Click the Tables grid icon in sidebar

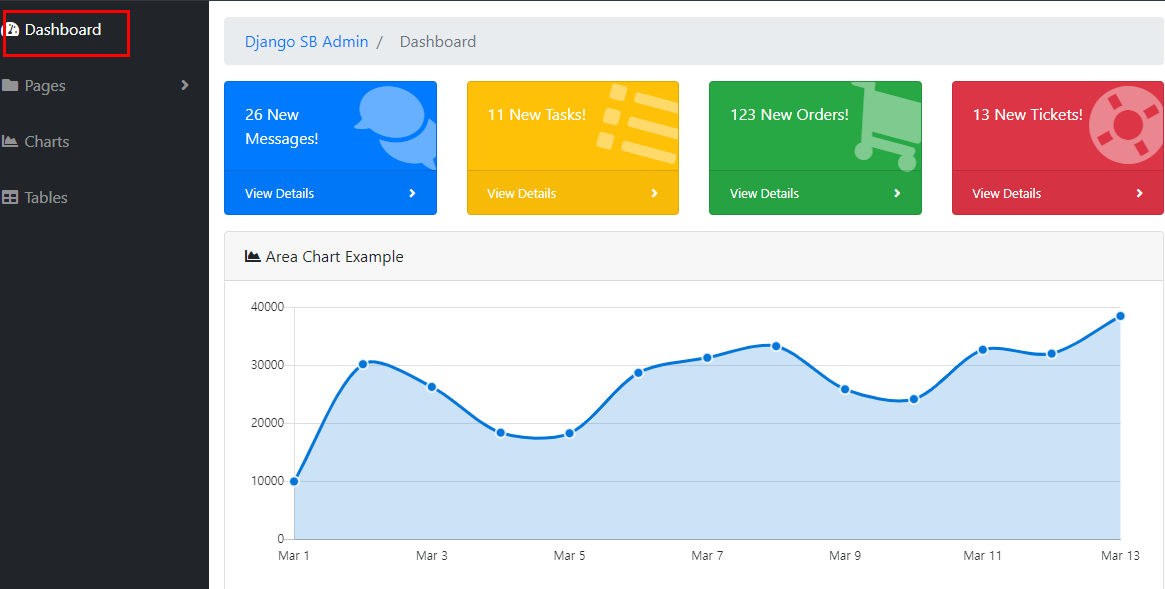coord(10,198)
